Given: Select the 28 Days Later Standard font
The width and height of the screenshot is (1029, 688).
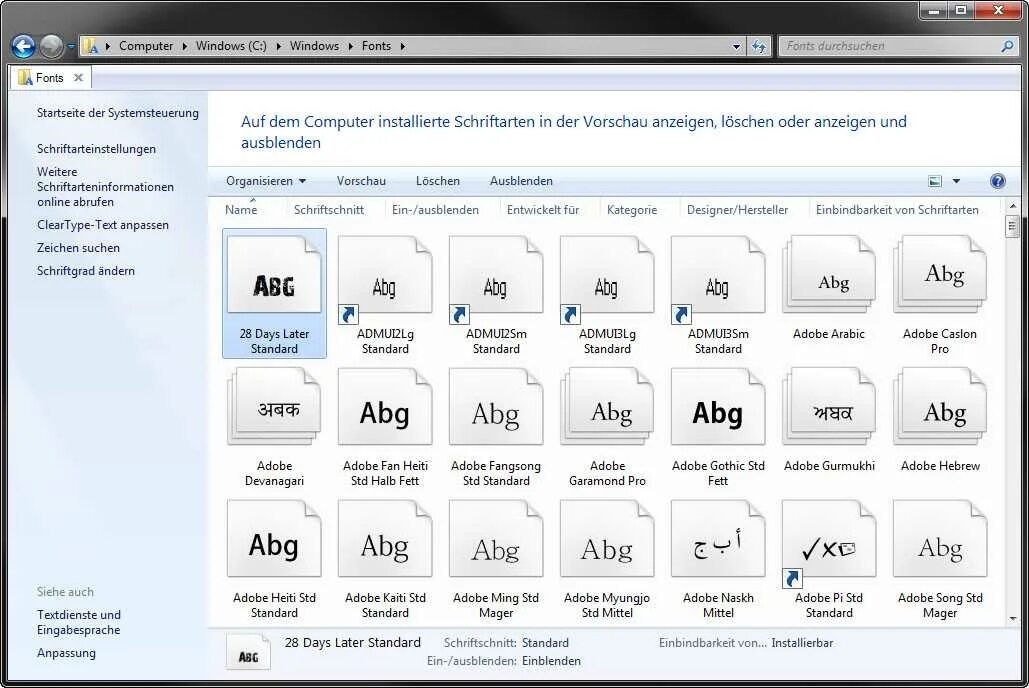Looking at the screenshot, I should point(274,293).
